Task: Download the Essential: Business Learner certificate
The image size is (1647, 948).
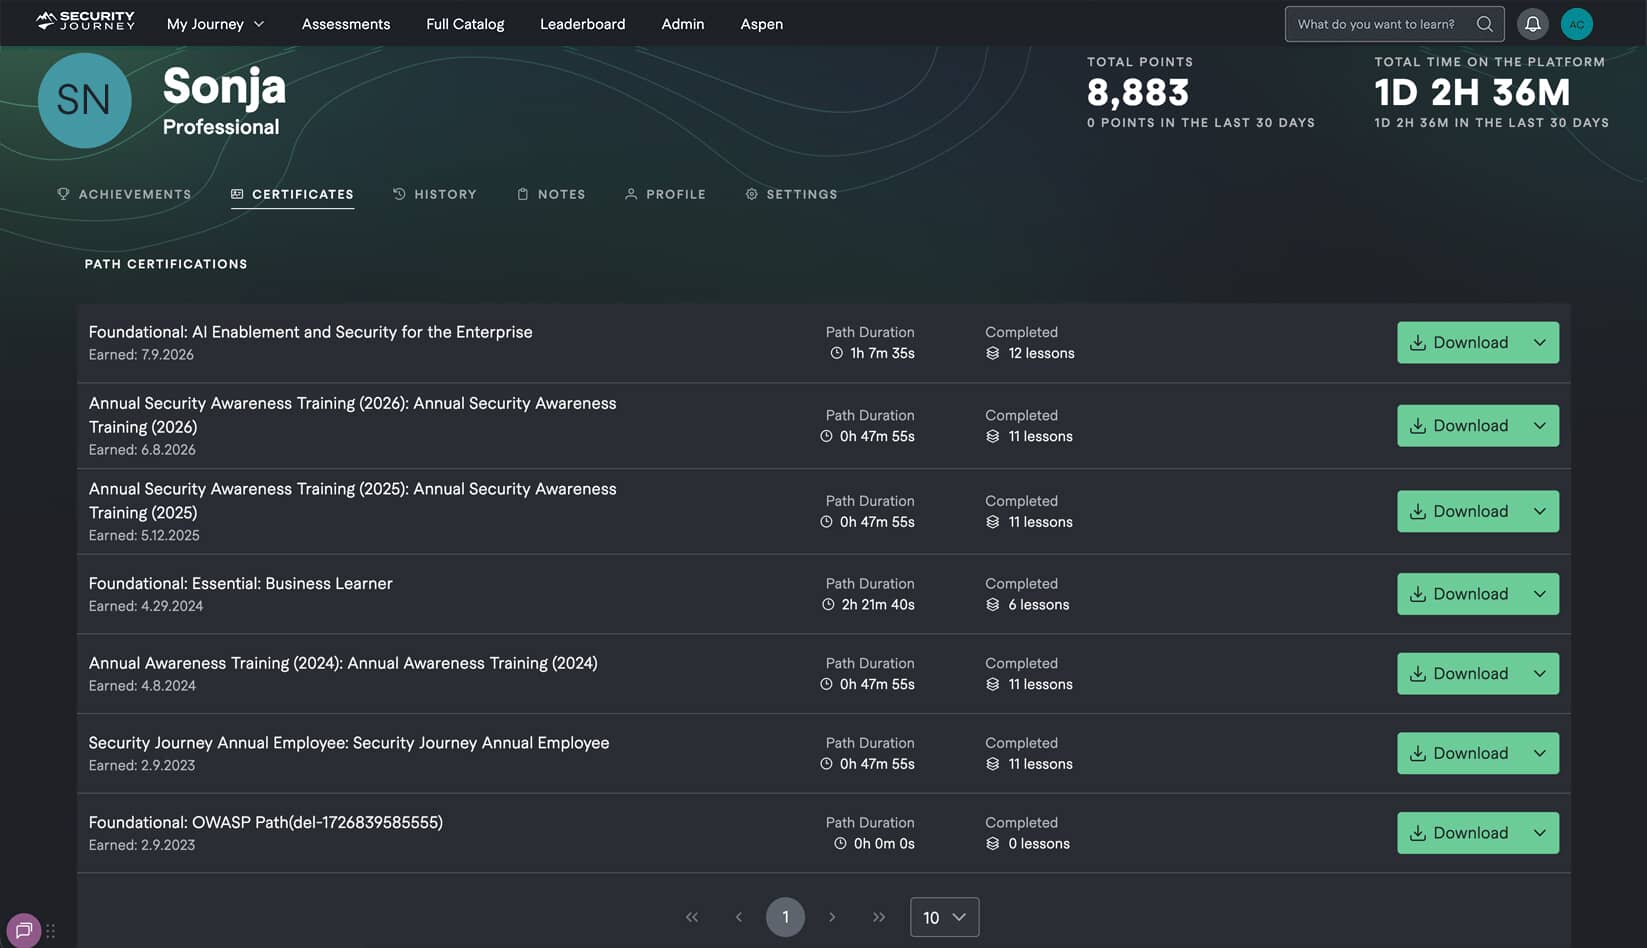Action: (x=1459, y=594)
